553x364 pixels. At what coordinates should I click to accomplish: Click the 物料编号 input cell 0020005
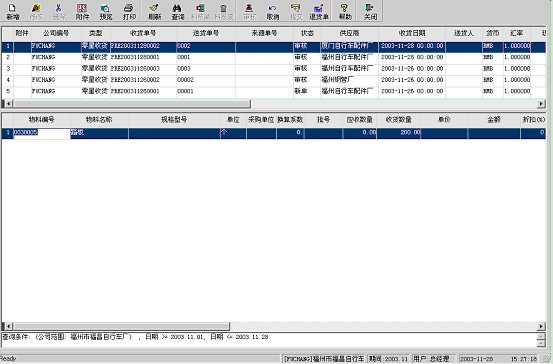tap(42, 133)
